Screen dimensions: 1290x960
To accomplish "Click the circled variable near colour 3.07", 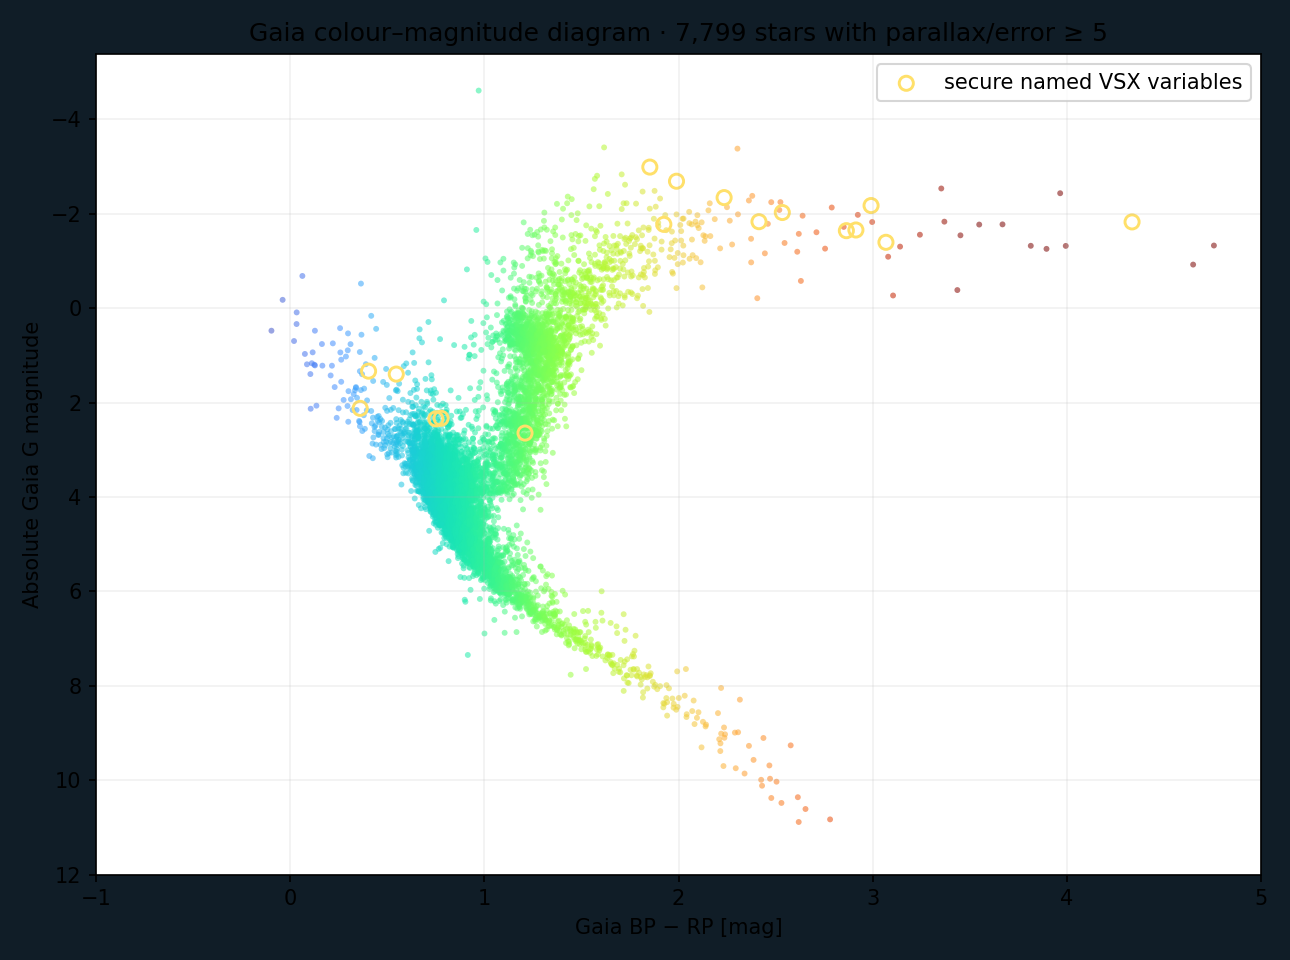I will click(886, 242).
